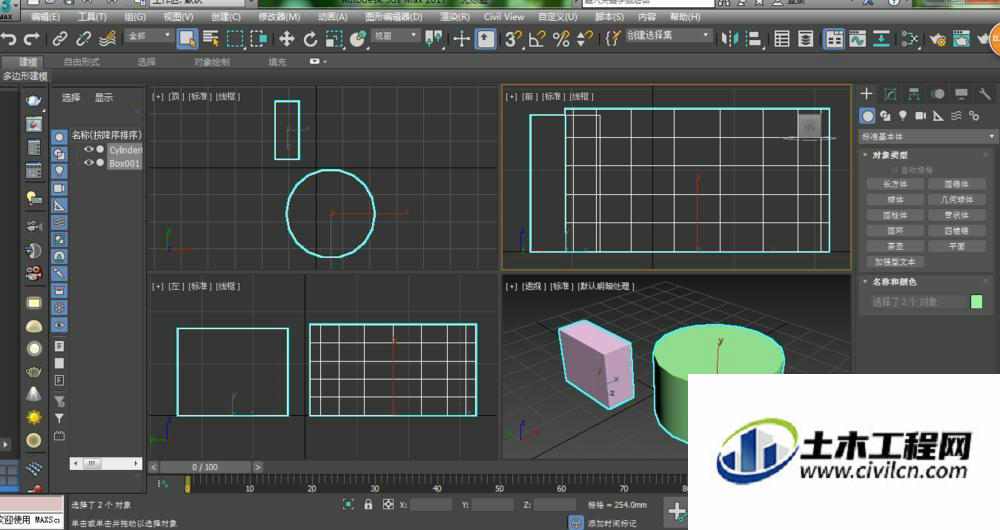Choose the Select Object tool
This screenshot has height=530, width=1000.
click(x=187, y=39)
